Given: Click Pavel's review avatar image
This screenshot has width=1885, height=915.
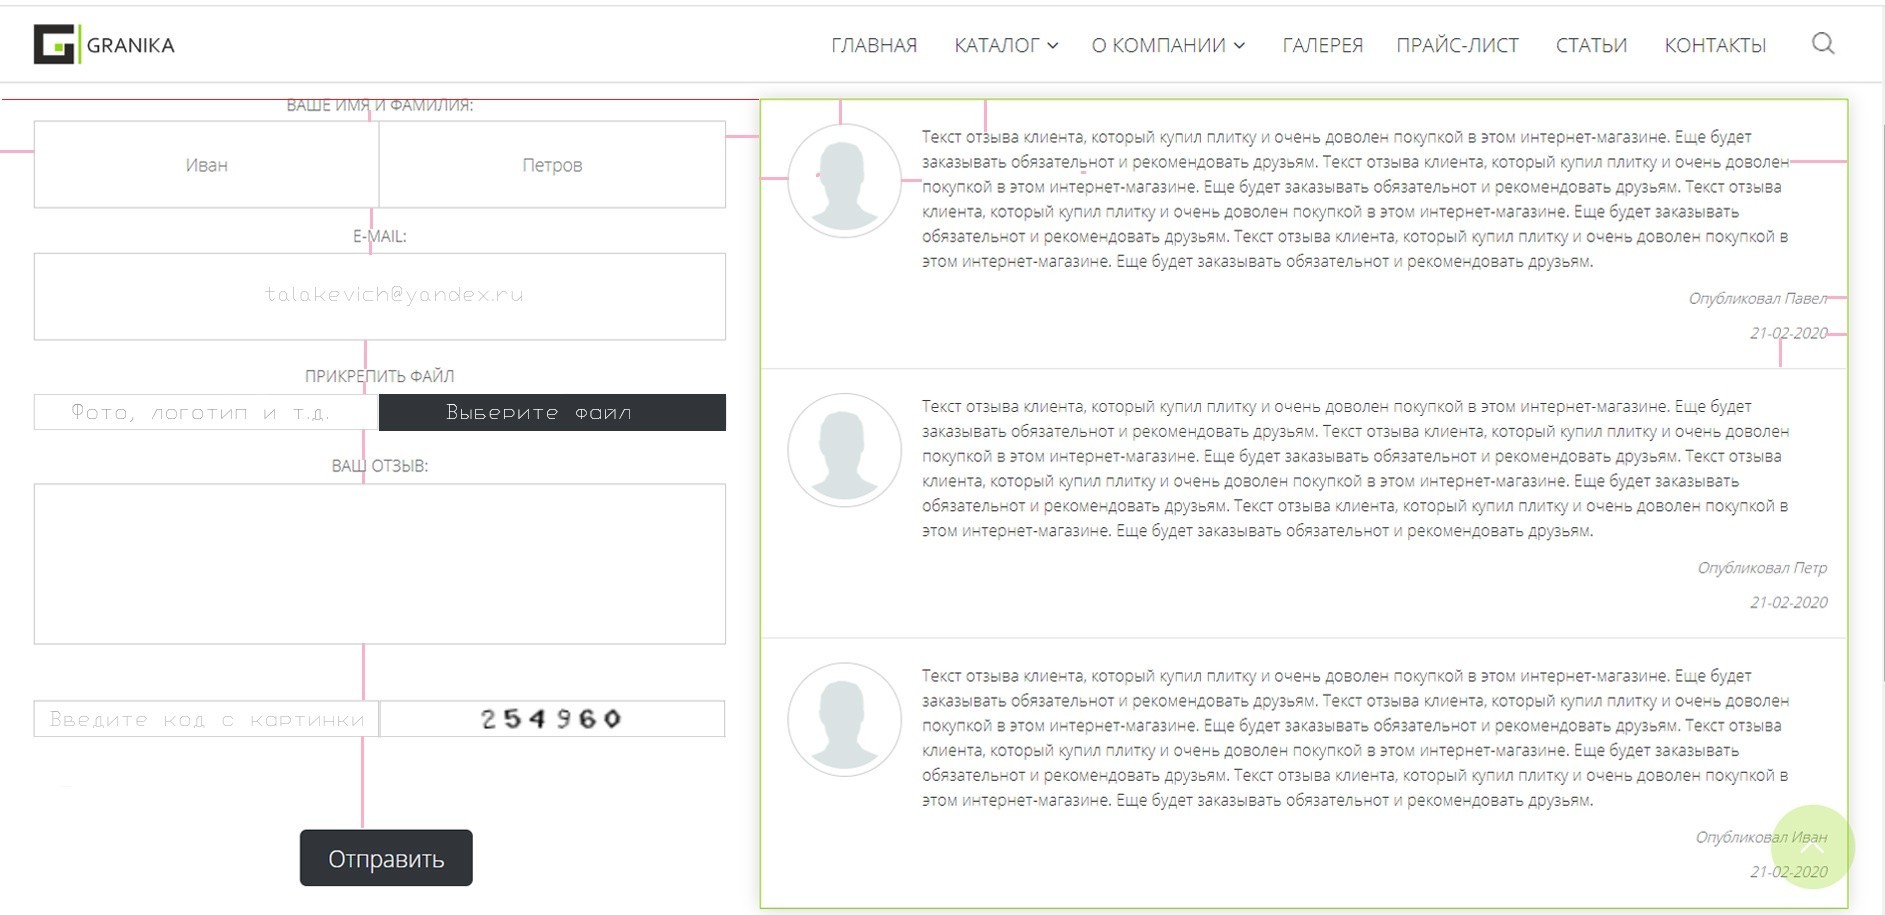Looking at the screenshot, I should tap(844, 181).
